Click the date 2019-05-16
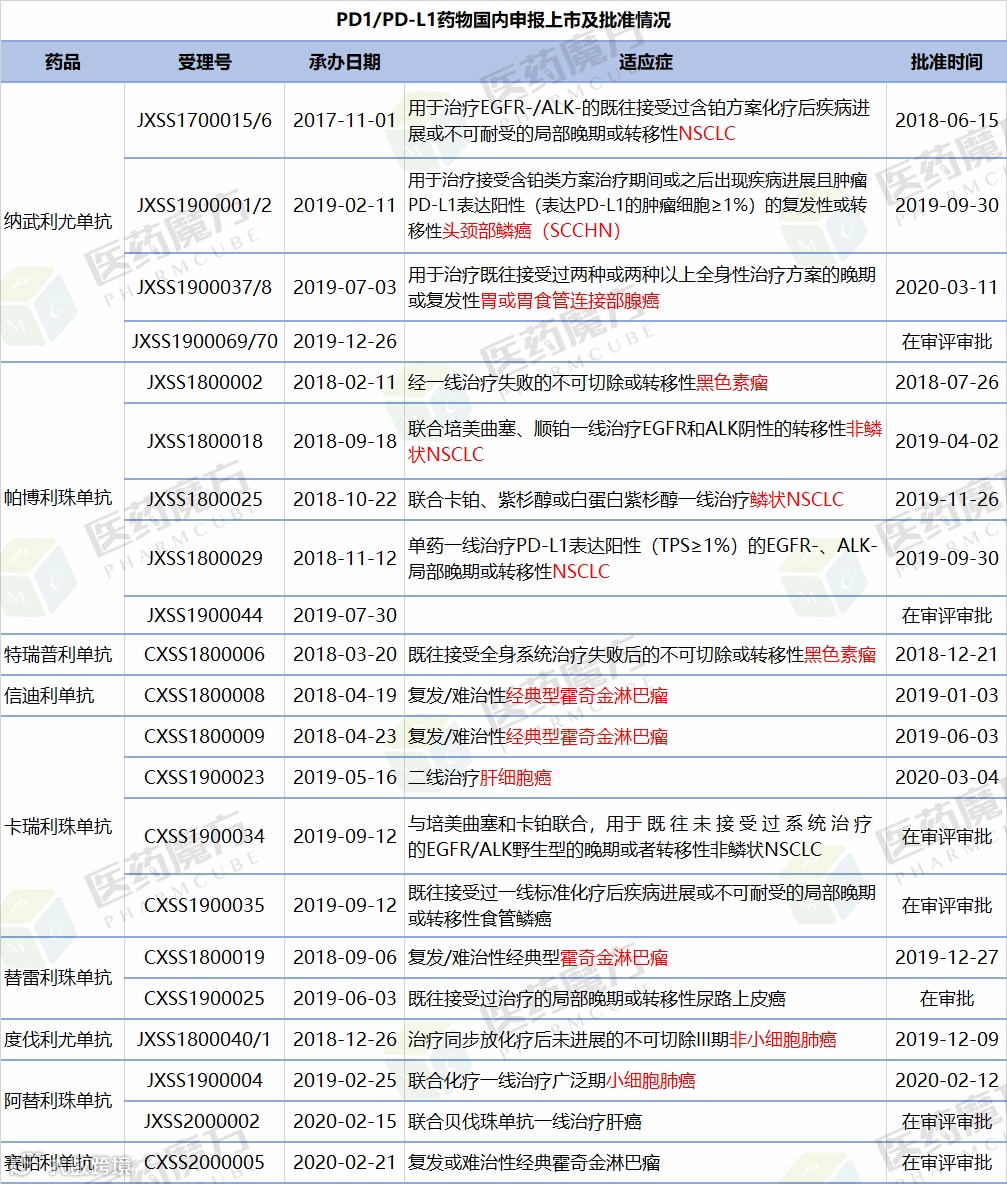Viewport: 1007px width, 1184px height. tap(345, 777)
